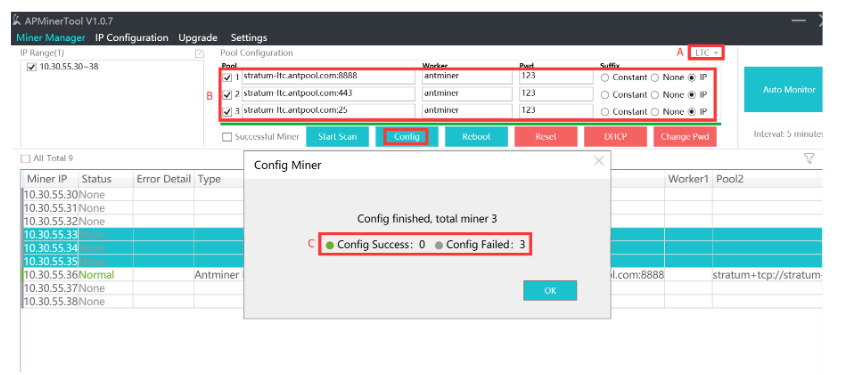Click the Miner IP column header
Screen dimensions: 842x375
(x=50, y=179)
